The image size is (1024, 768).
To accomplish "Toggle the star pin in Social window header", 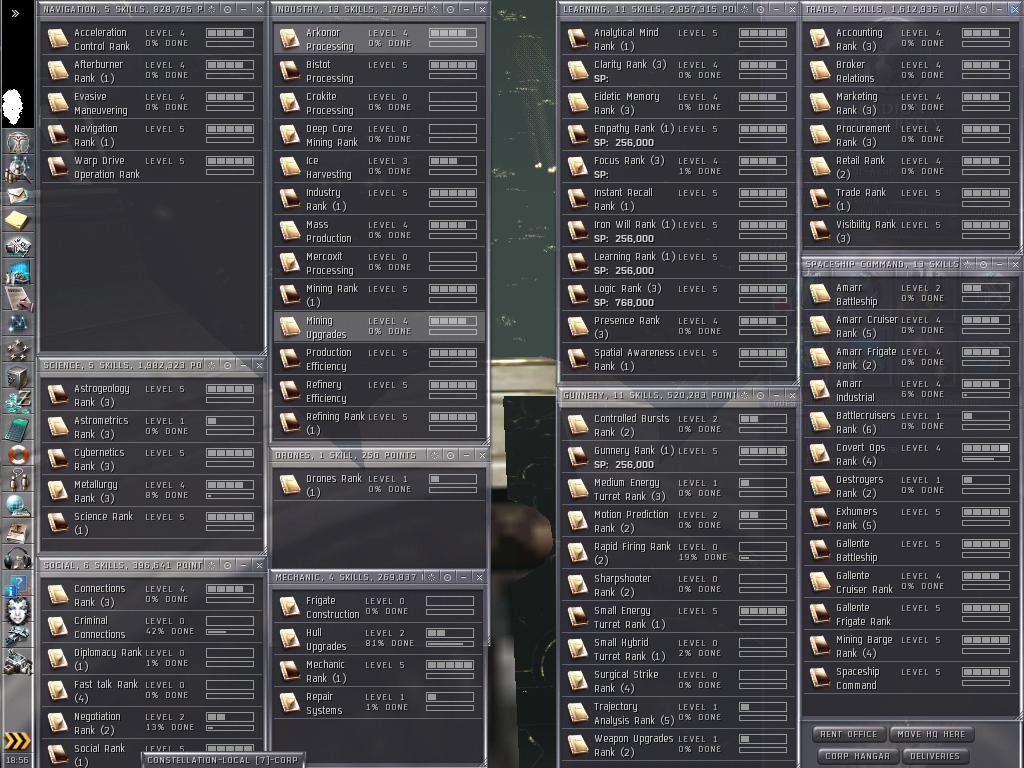I will coord(212,565).
